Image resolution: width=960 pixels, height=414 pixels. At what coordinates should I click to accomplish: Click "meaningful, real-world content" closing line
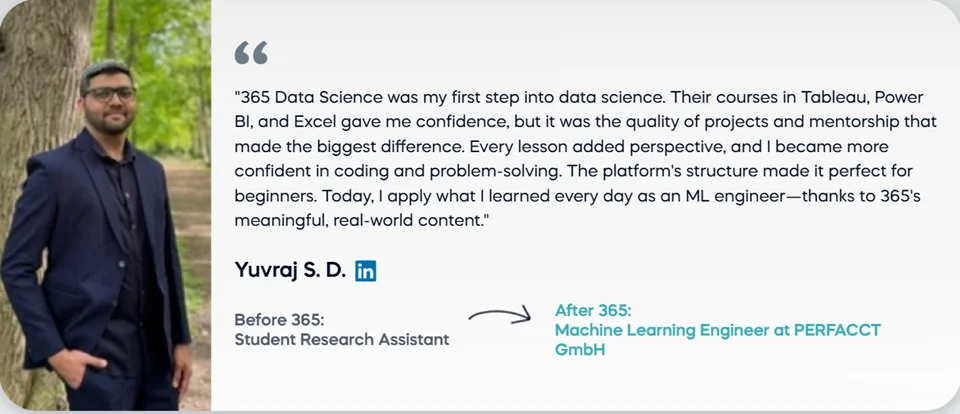(358, 220)
